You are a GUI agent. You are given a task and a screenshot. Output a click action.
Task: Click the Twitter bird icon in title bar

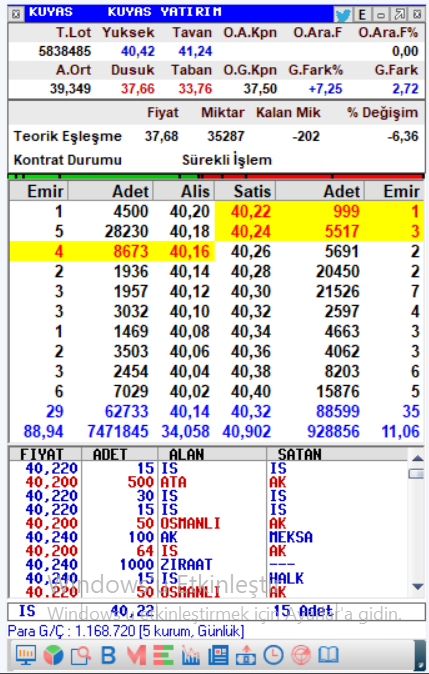343,15
